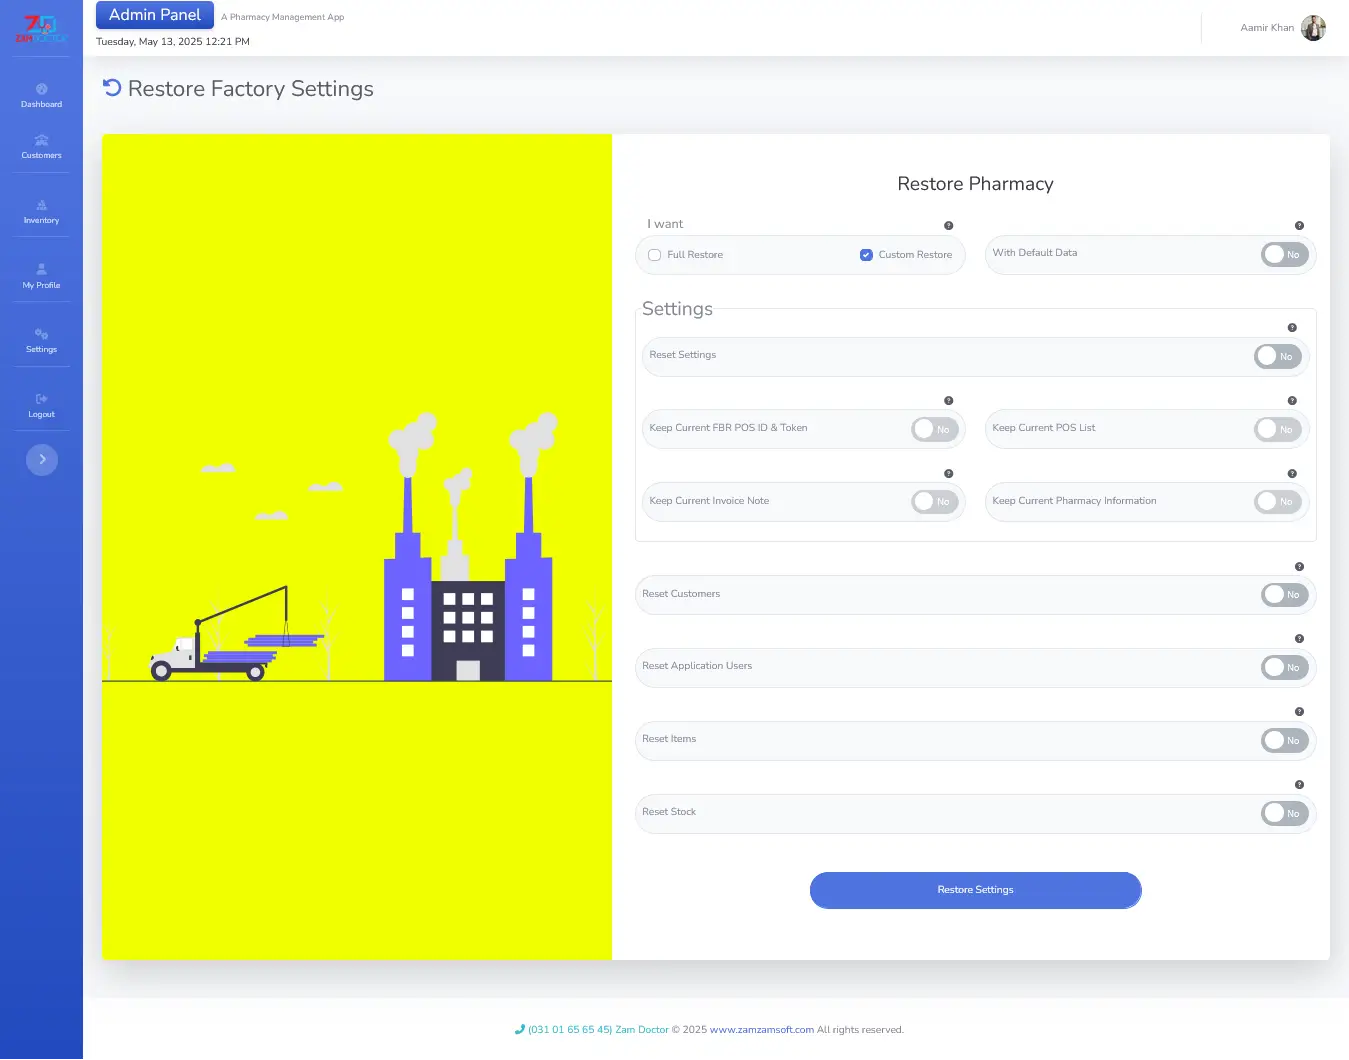Uncheck the Custom Restore checkbox
Viewport: 1349px width, 1060px height.
coord(866,255)
